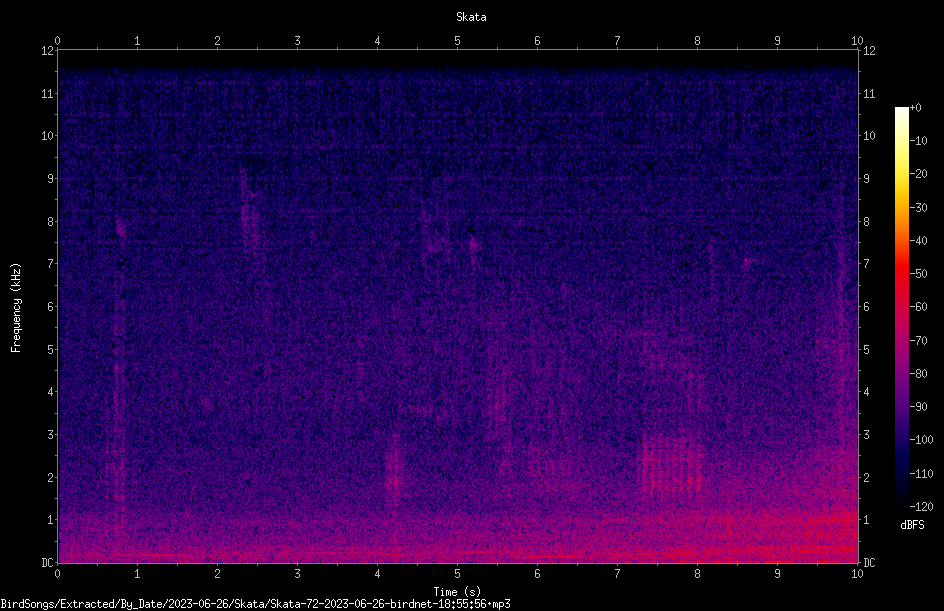
Task: Click the "DC" label on the left frequency axis
Action: pos(48,563)
